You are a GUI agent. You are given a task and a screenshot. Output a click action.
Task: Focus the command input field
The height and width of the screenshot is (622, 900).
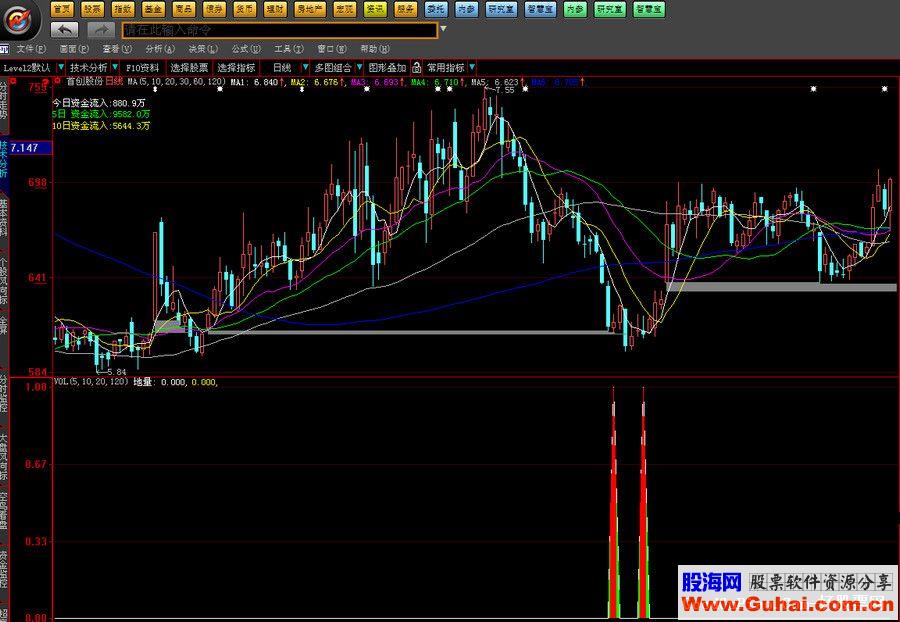280,30
